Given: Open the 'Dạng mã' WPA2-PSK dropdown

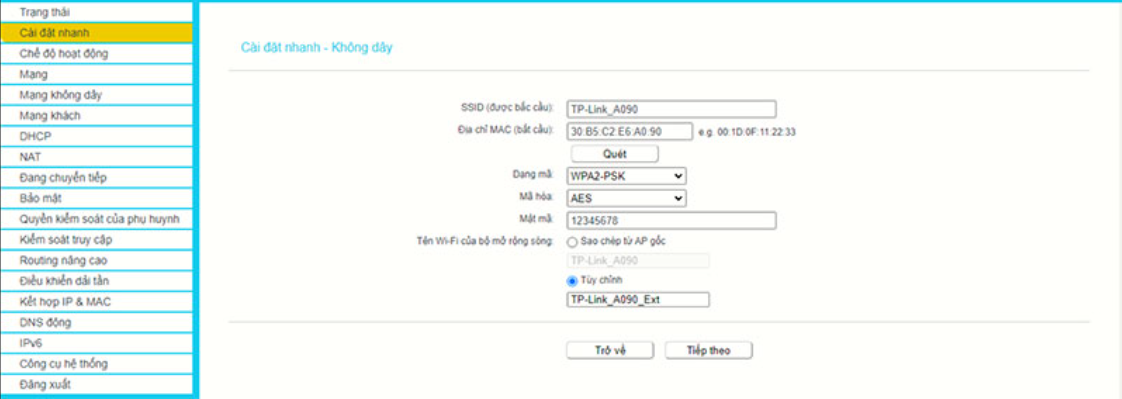Looking at the screenshot, I should [626, 176].
